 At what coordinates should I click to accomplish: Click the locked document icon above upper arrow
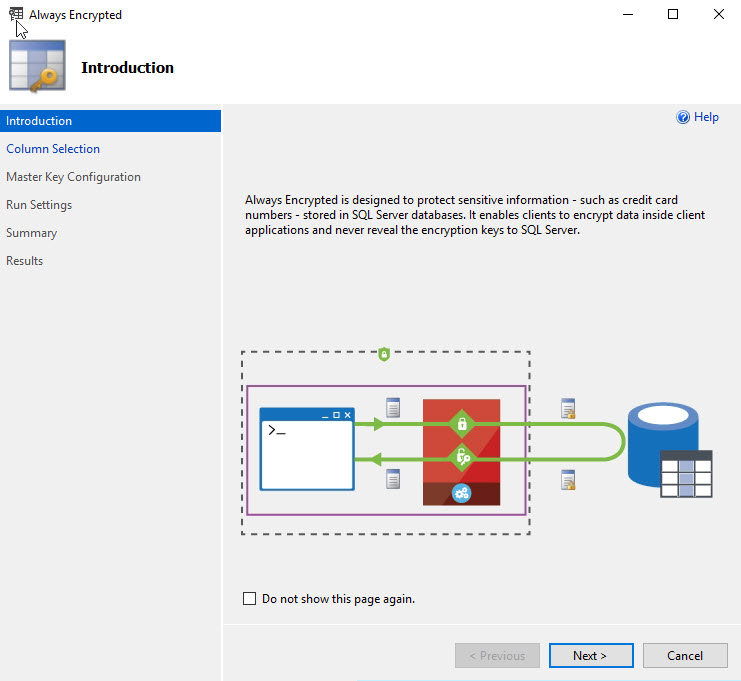coord(568,408)
